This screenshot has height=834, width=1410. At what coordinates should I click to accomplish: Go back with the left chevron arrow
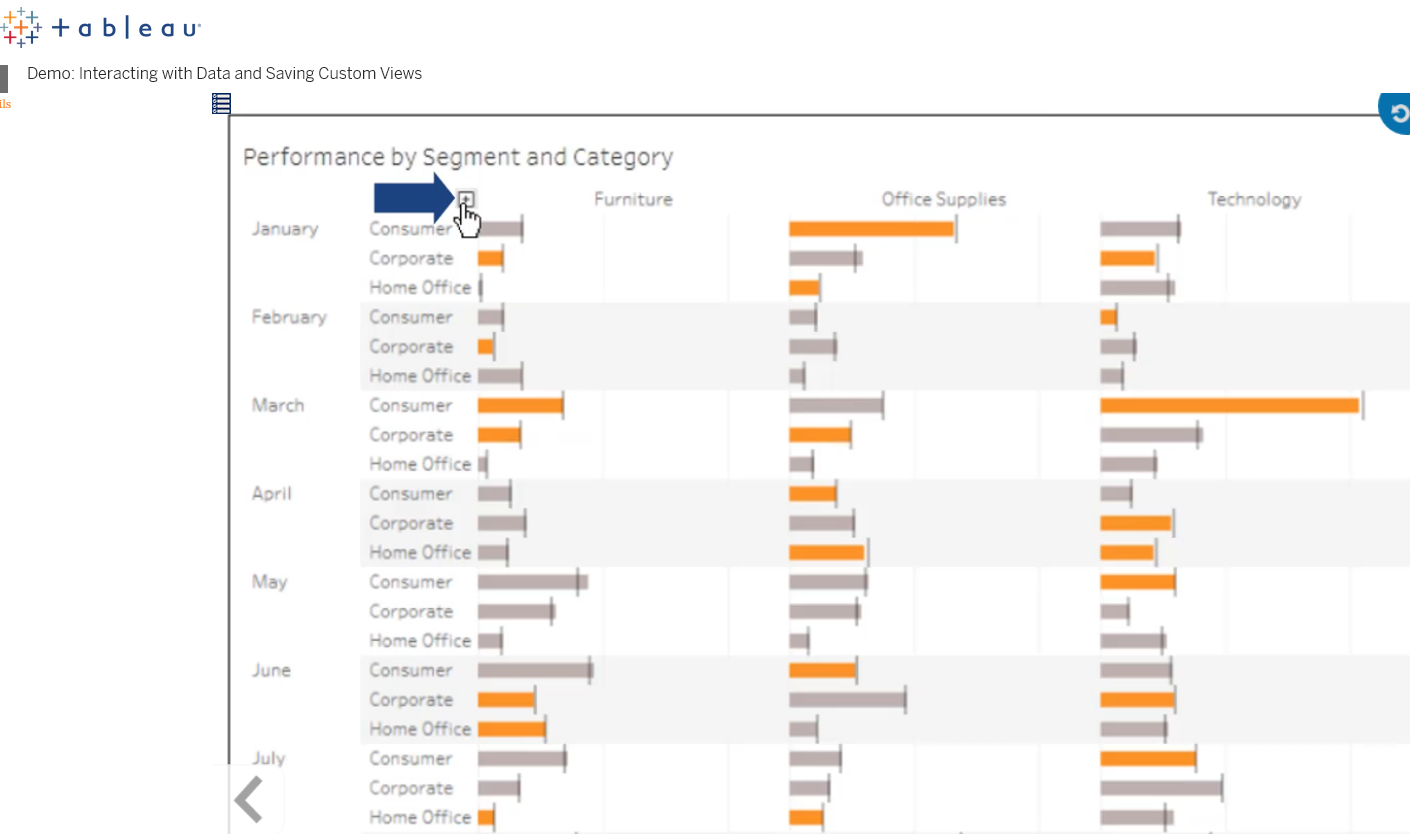[248, 799]
